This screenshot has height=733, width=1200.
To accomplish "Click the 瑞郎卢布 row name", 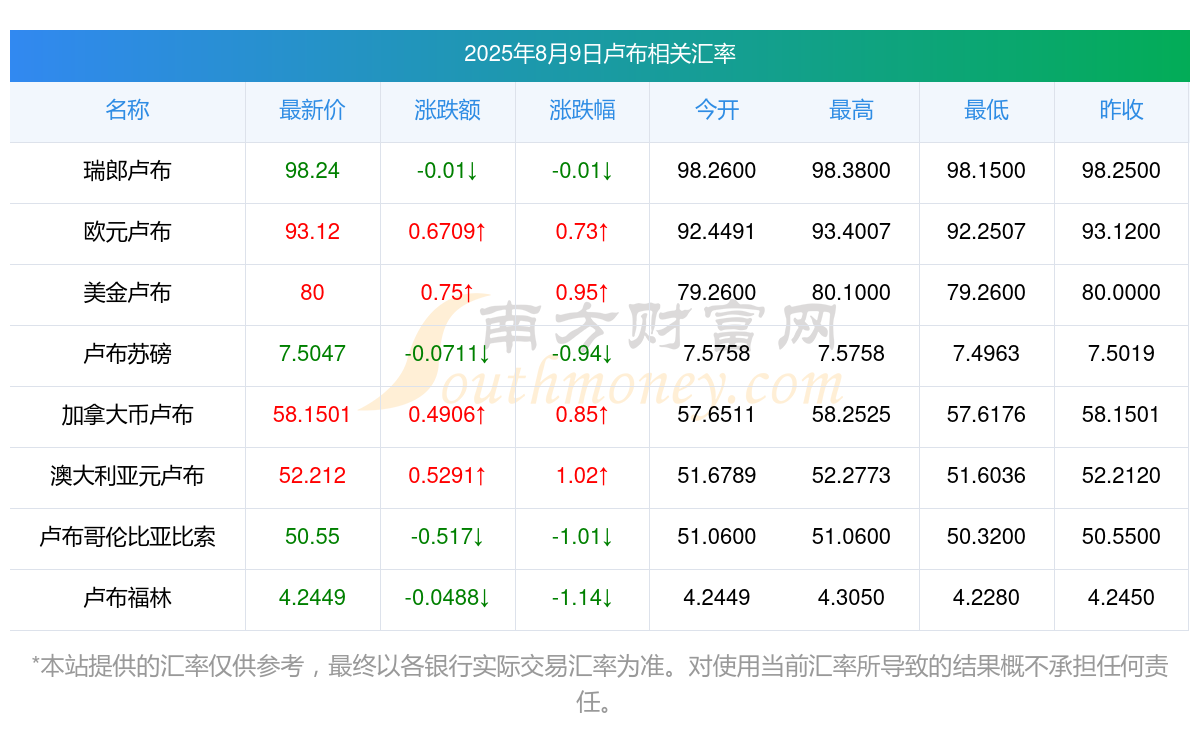I will point(127,171).
